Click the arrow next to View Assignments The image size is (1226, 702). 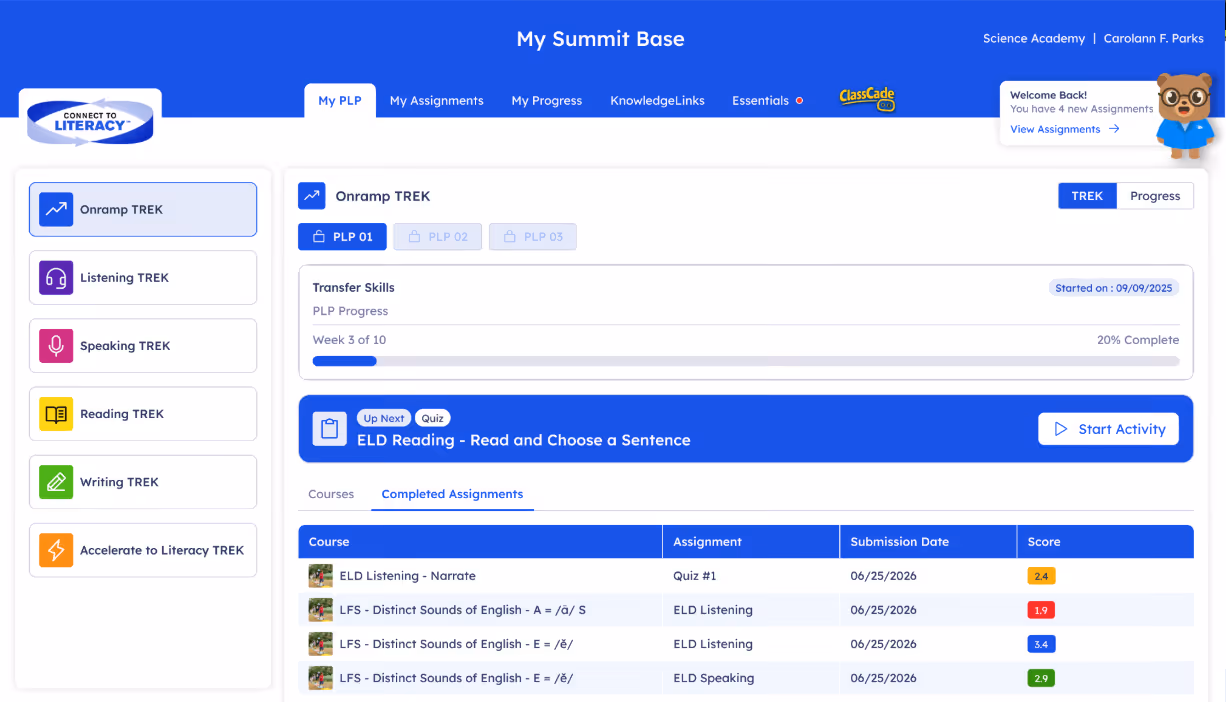point(1114,129)
